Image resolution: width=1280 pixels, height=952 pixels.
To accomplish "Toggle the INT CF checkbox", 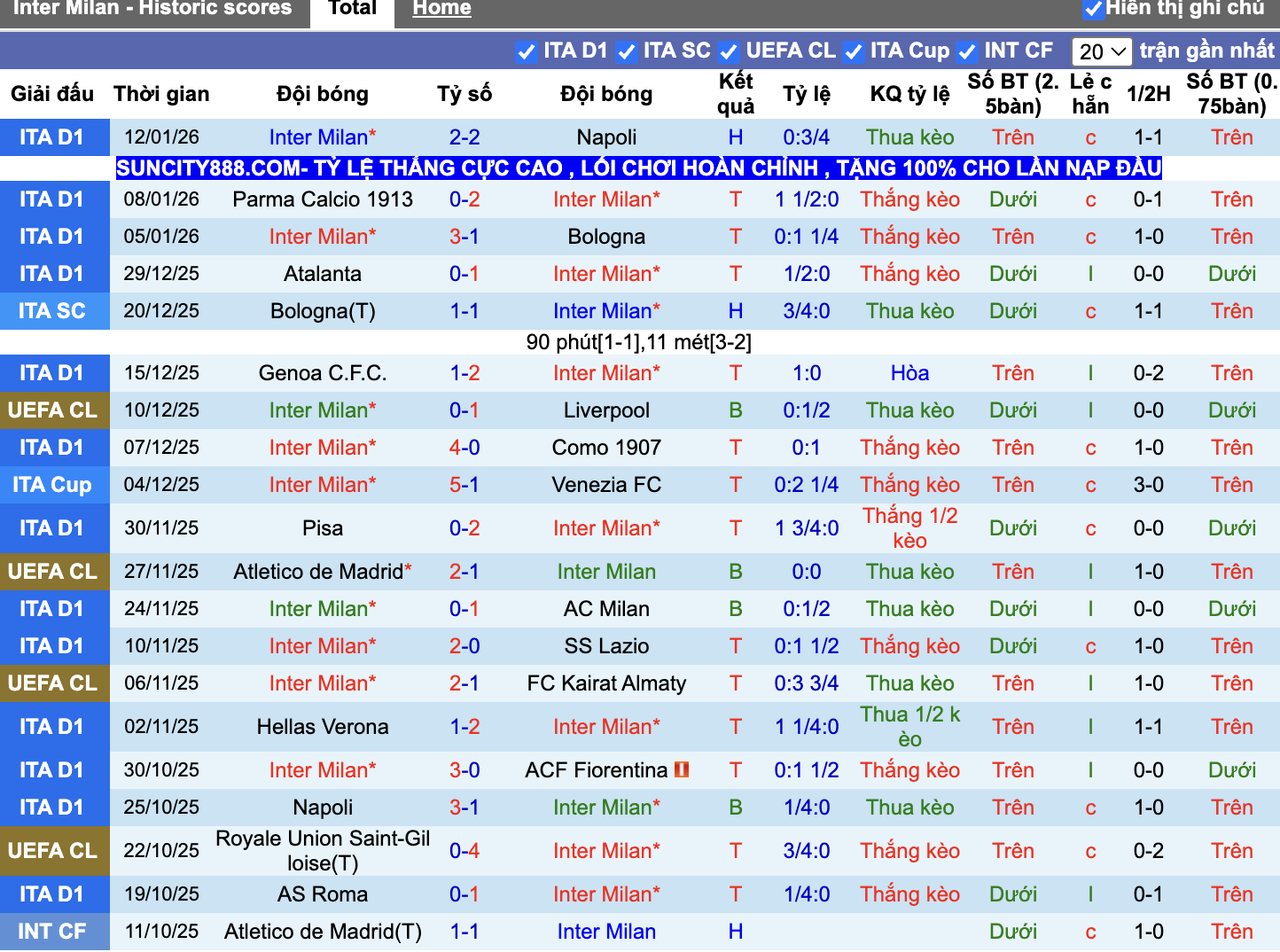I will point(967,52).
